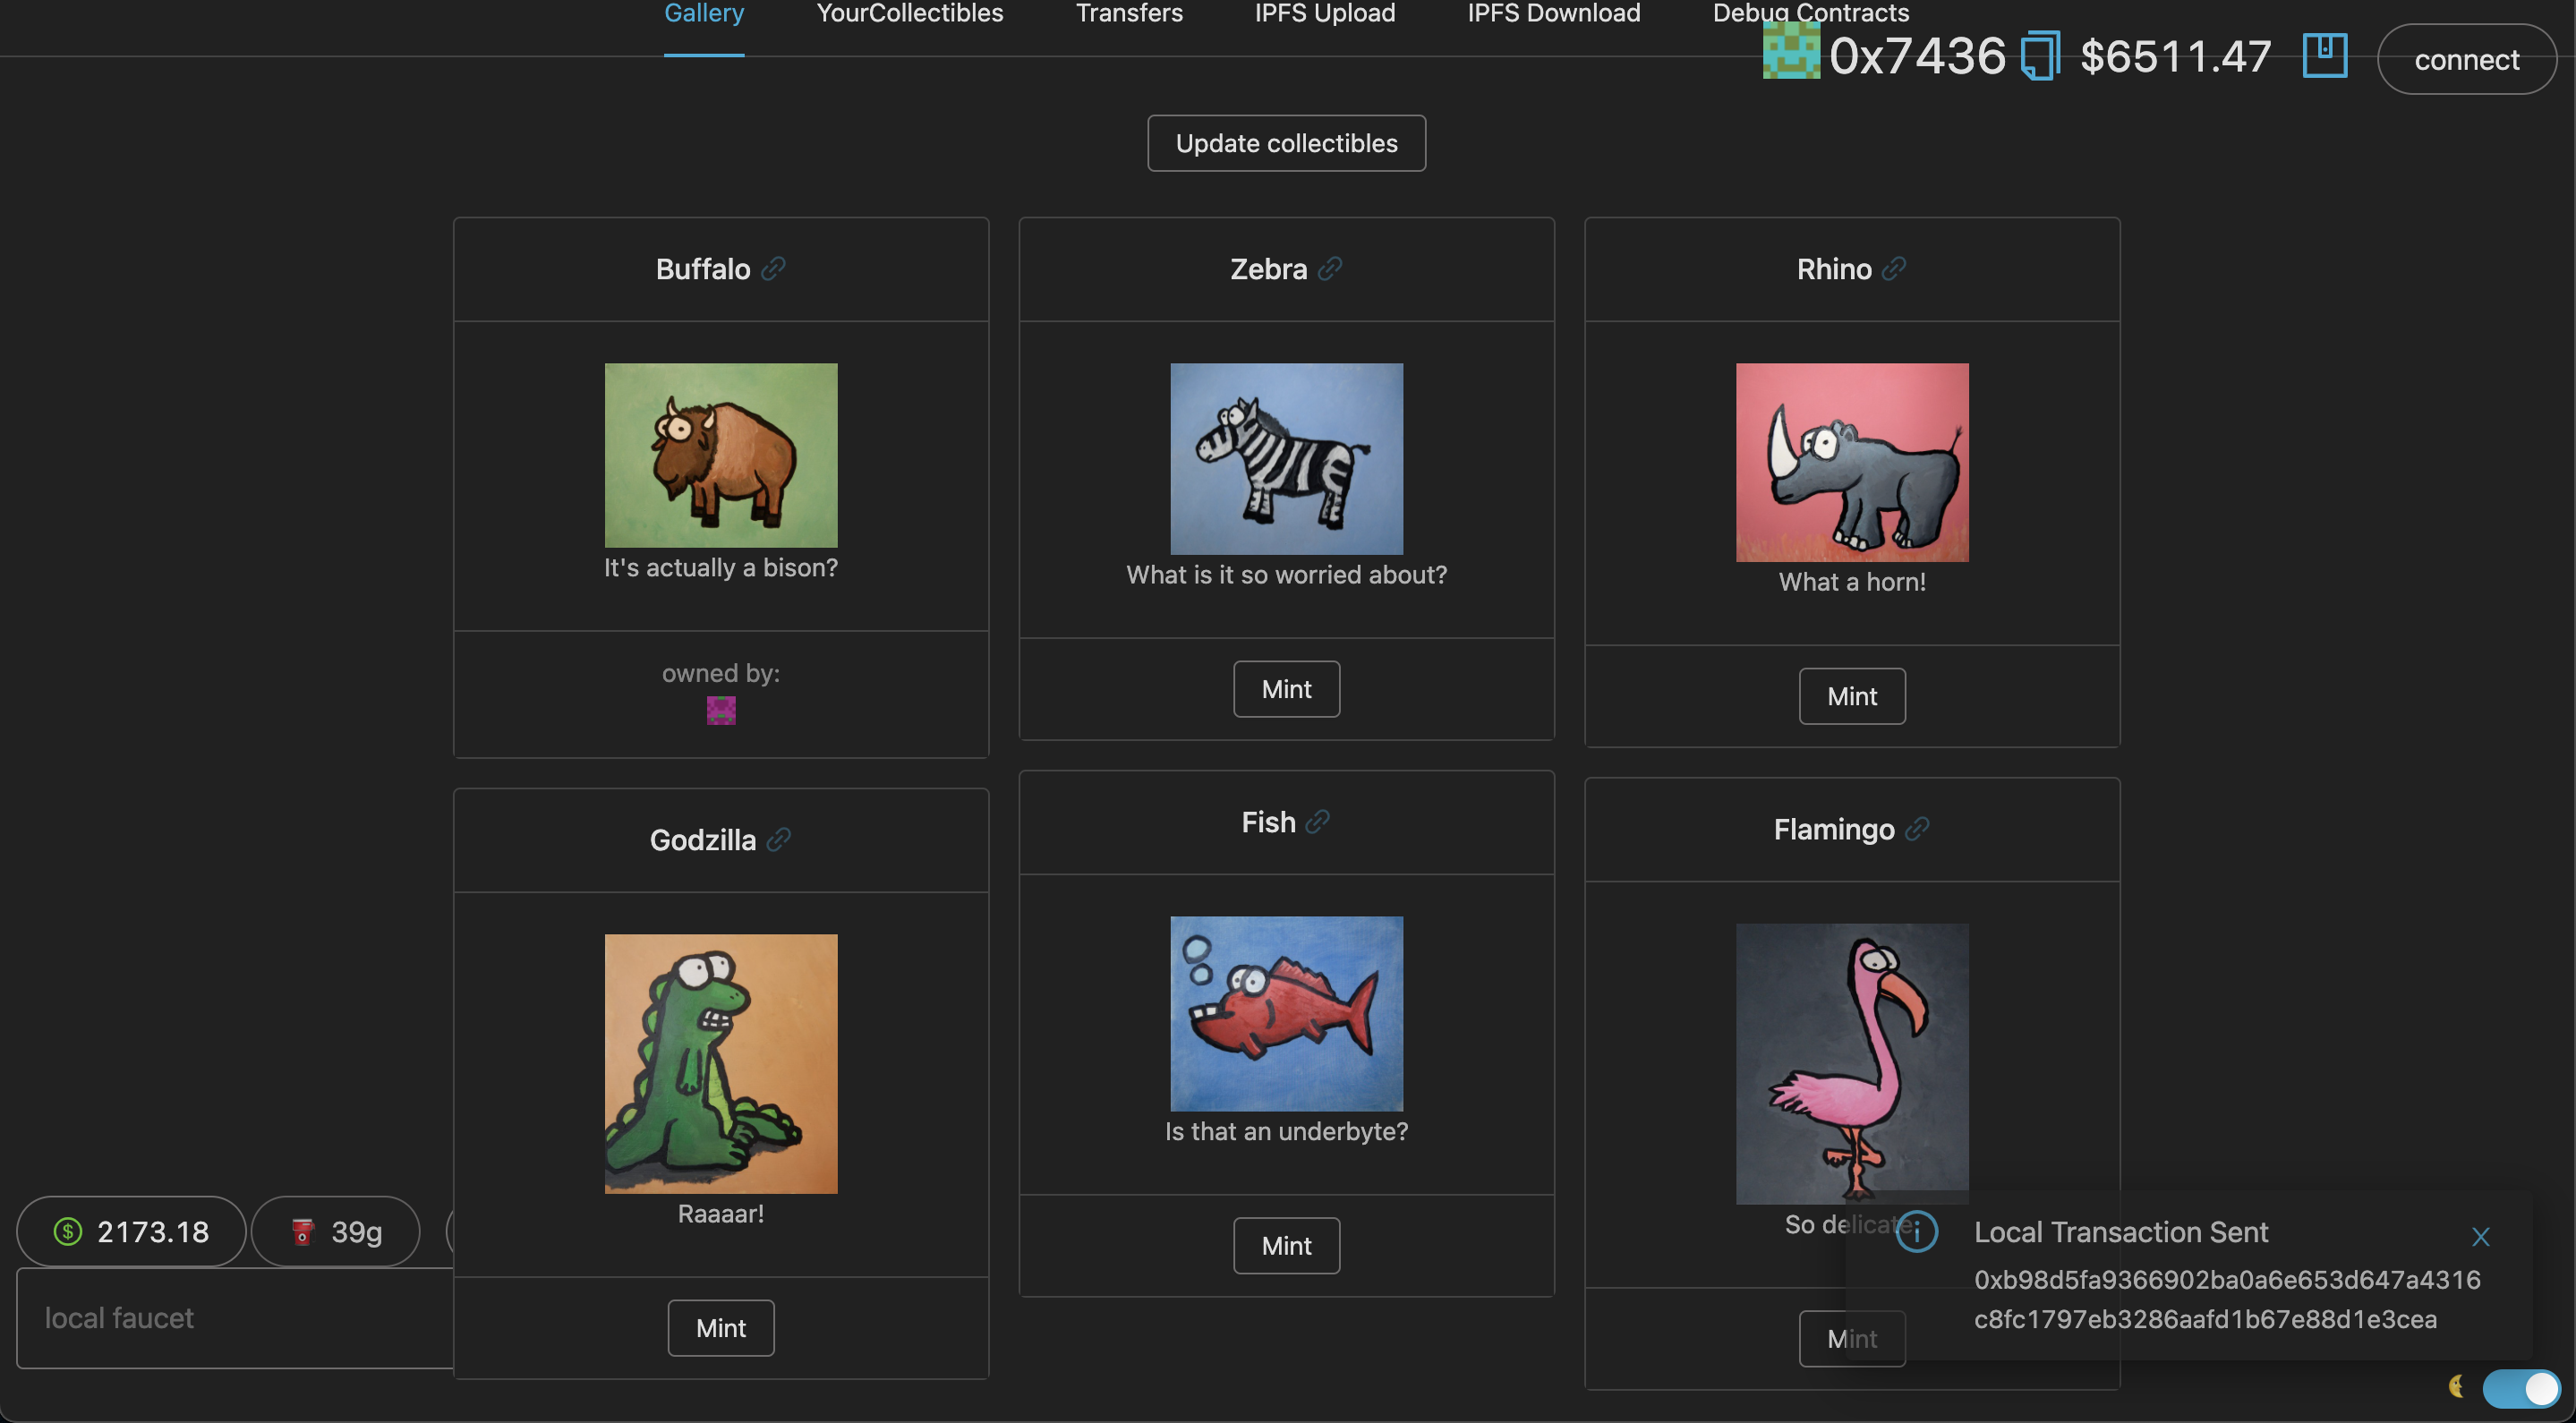
Task: Mint the Zebra collectible
Action: [1286, 689]
